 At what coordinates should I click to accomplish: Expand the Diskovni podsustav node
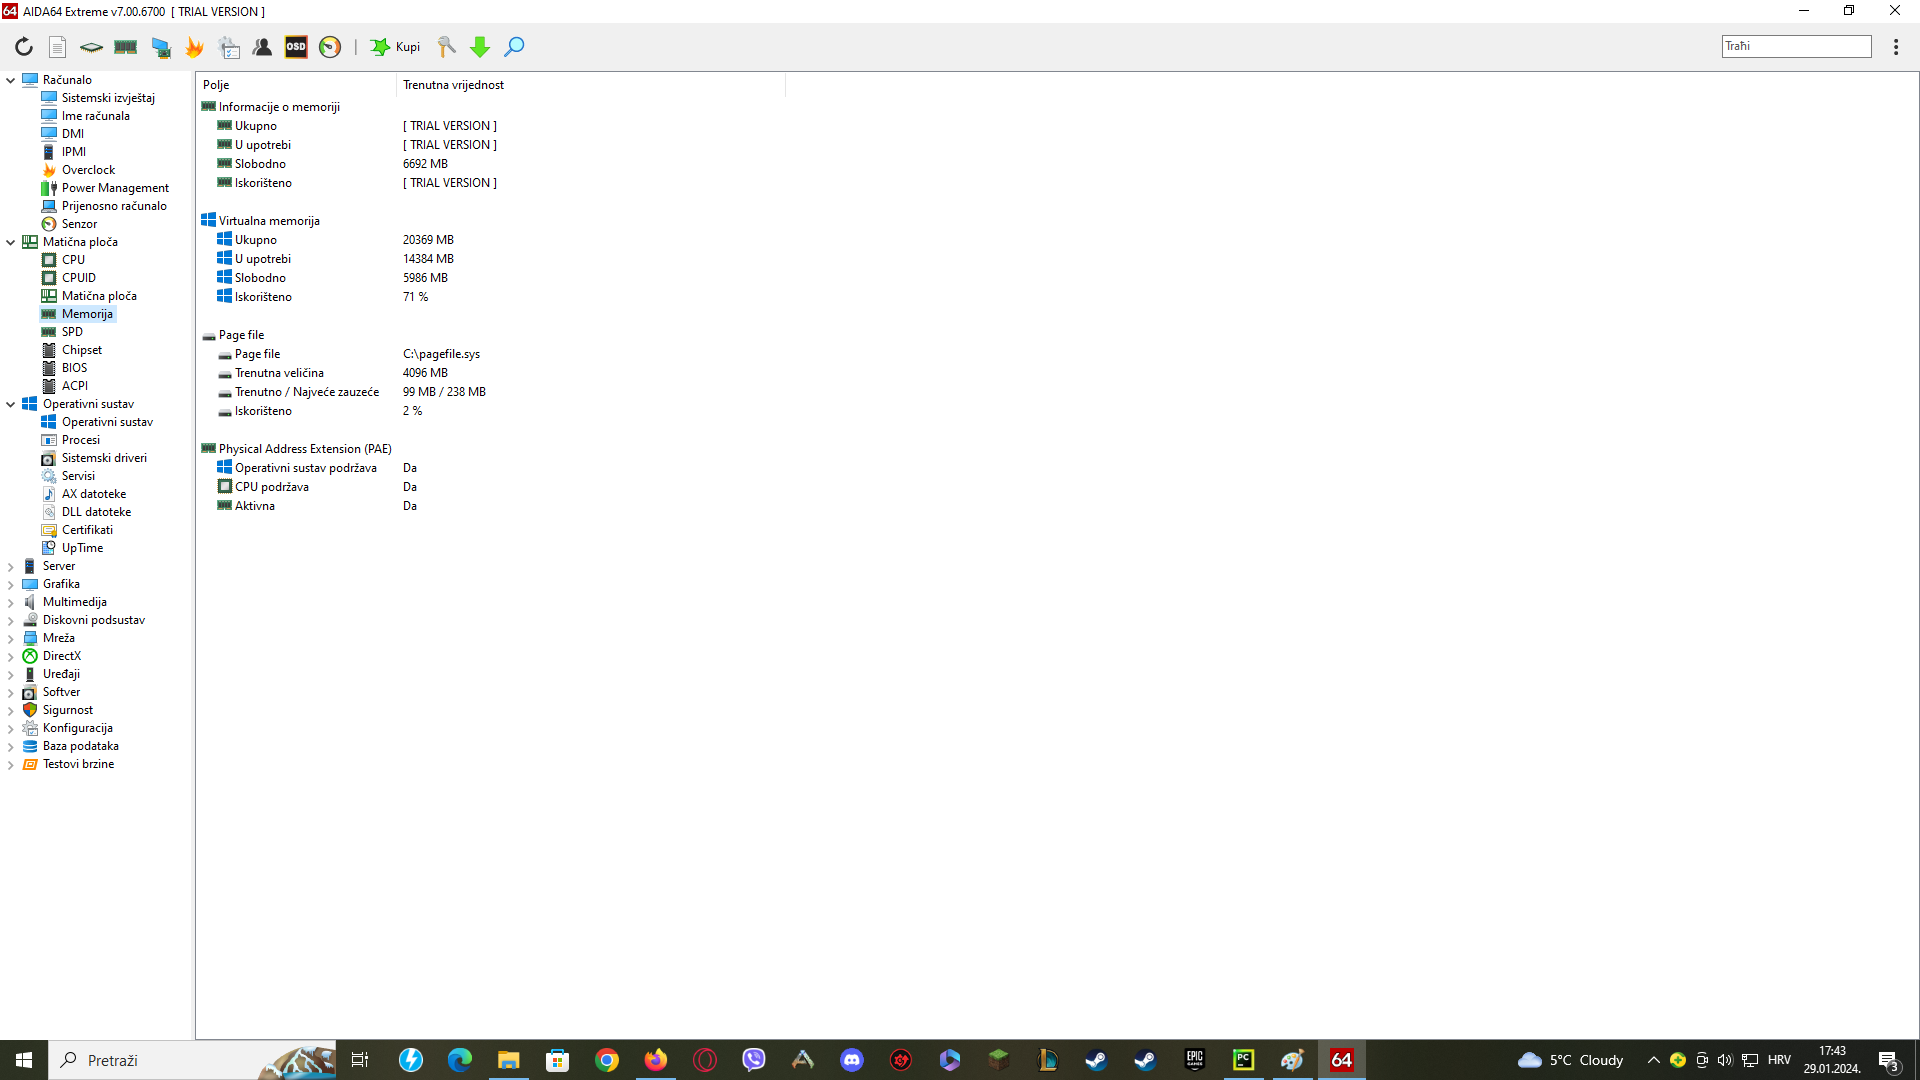point(11,620)
